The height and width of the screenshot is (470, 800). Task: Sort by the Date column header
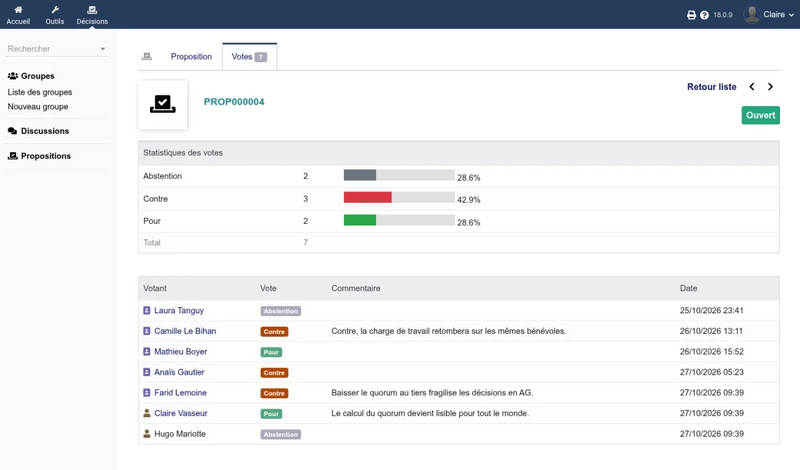[x=688, y=288]
